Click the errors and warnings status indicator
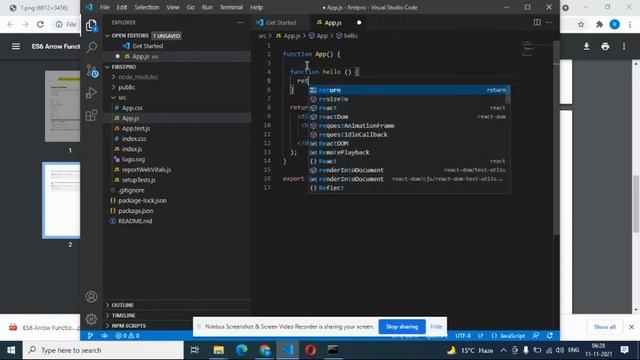 pyautogui.click(x=127, y=336)
